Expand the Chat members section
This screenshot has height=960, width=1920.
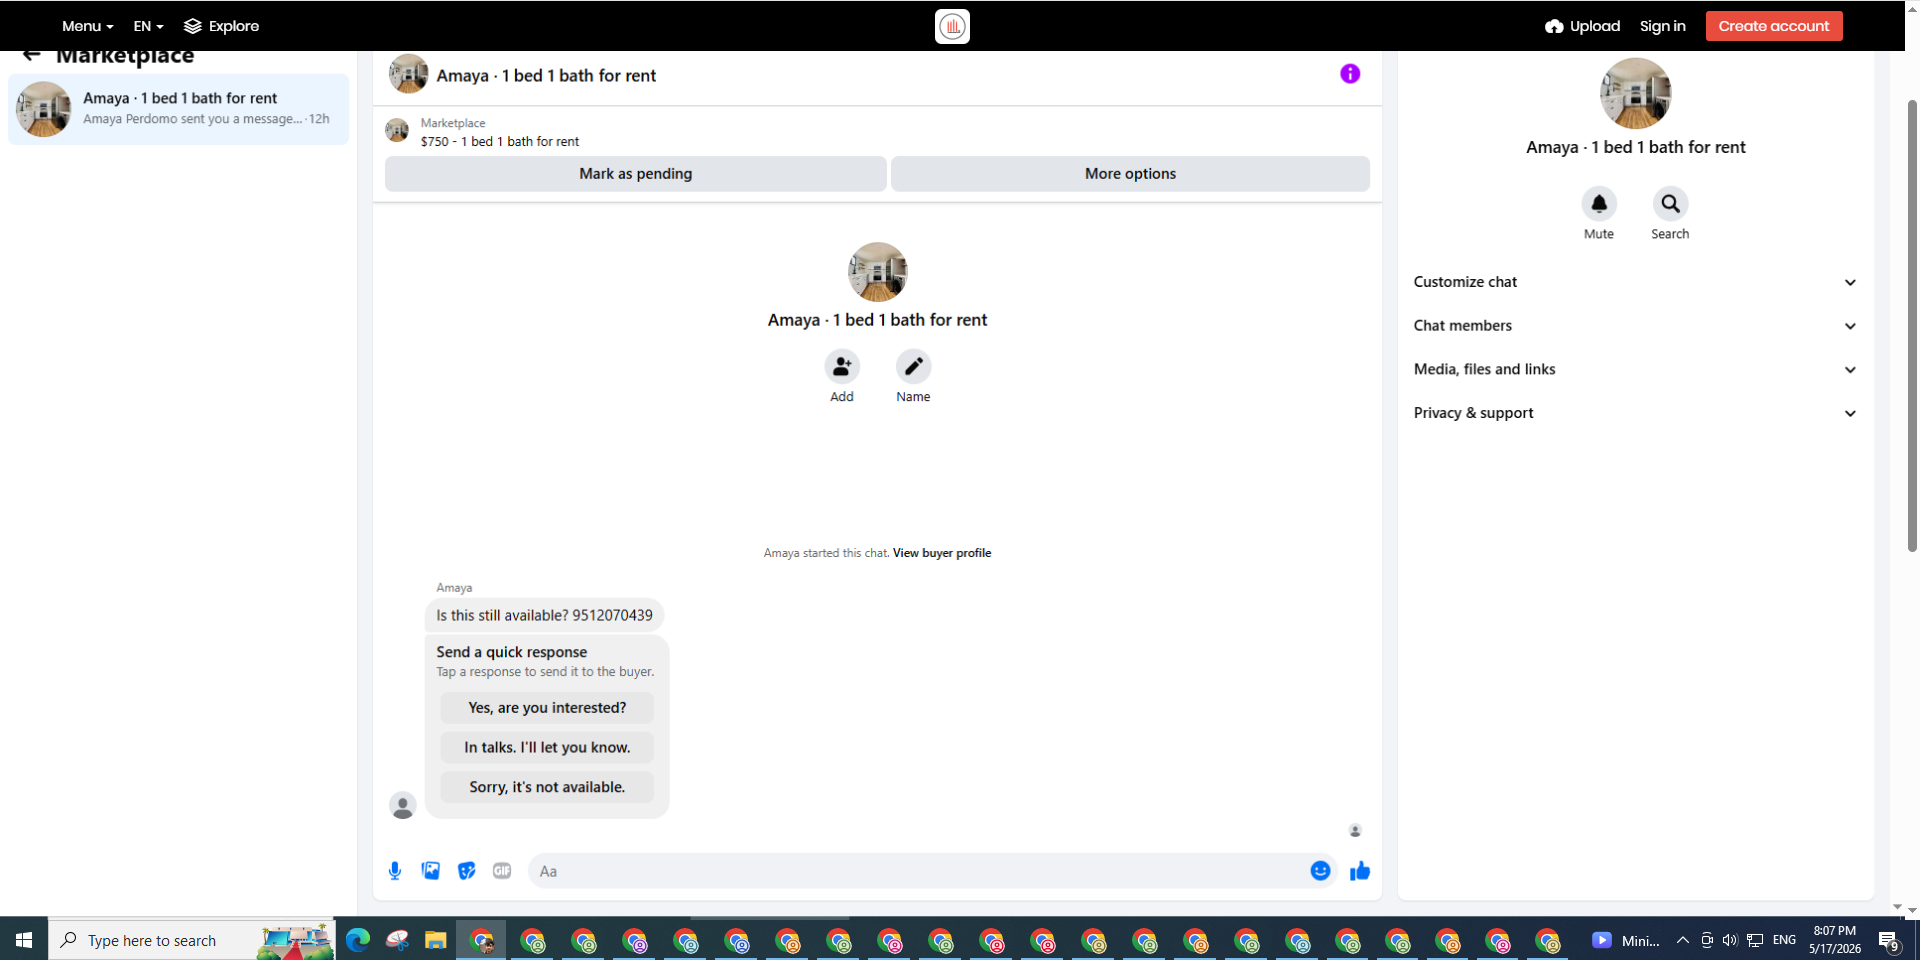tap(1635, 326)
